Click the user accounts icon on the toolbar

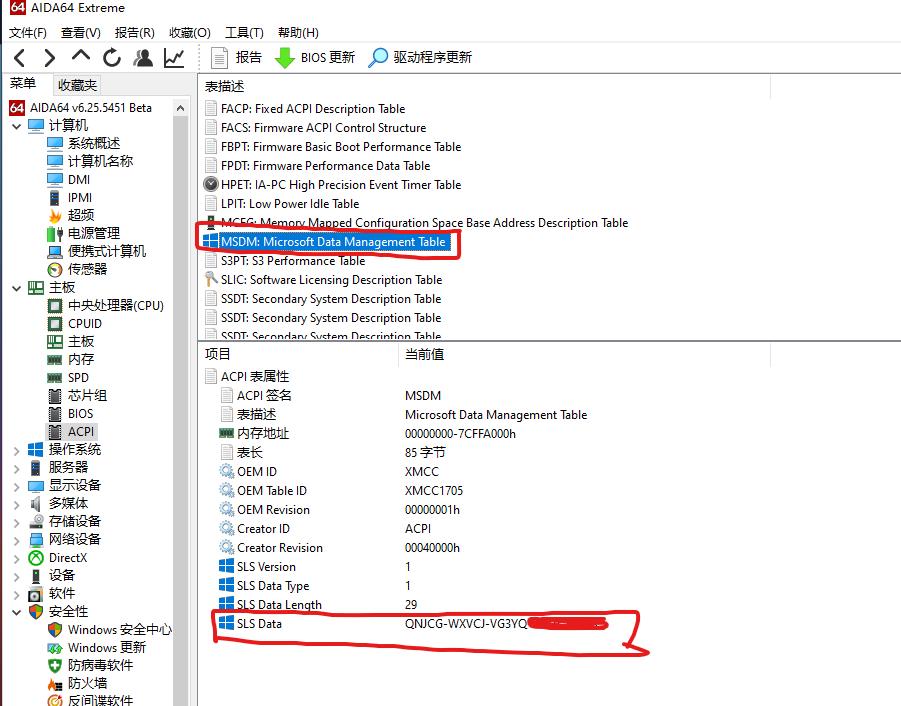coord(142,57)
